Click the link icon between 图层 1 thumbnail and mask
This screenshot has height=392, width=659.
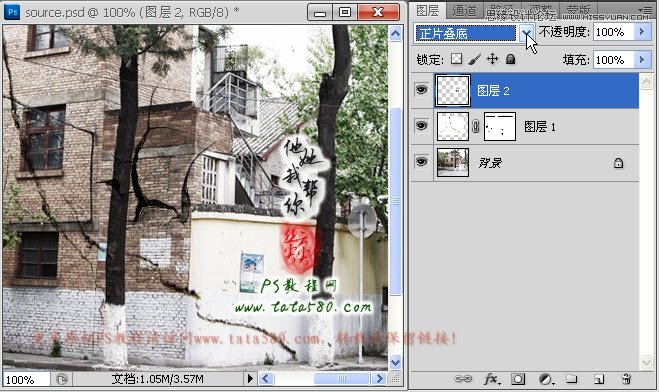click(476, 126)
